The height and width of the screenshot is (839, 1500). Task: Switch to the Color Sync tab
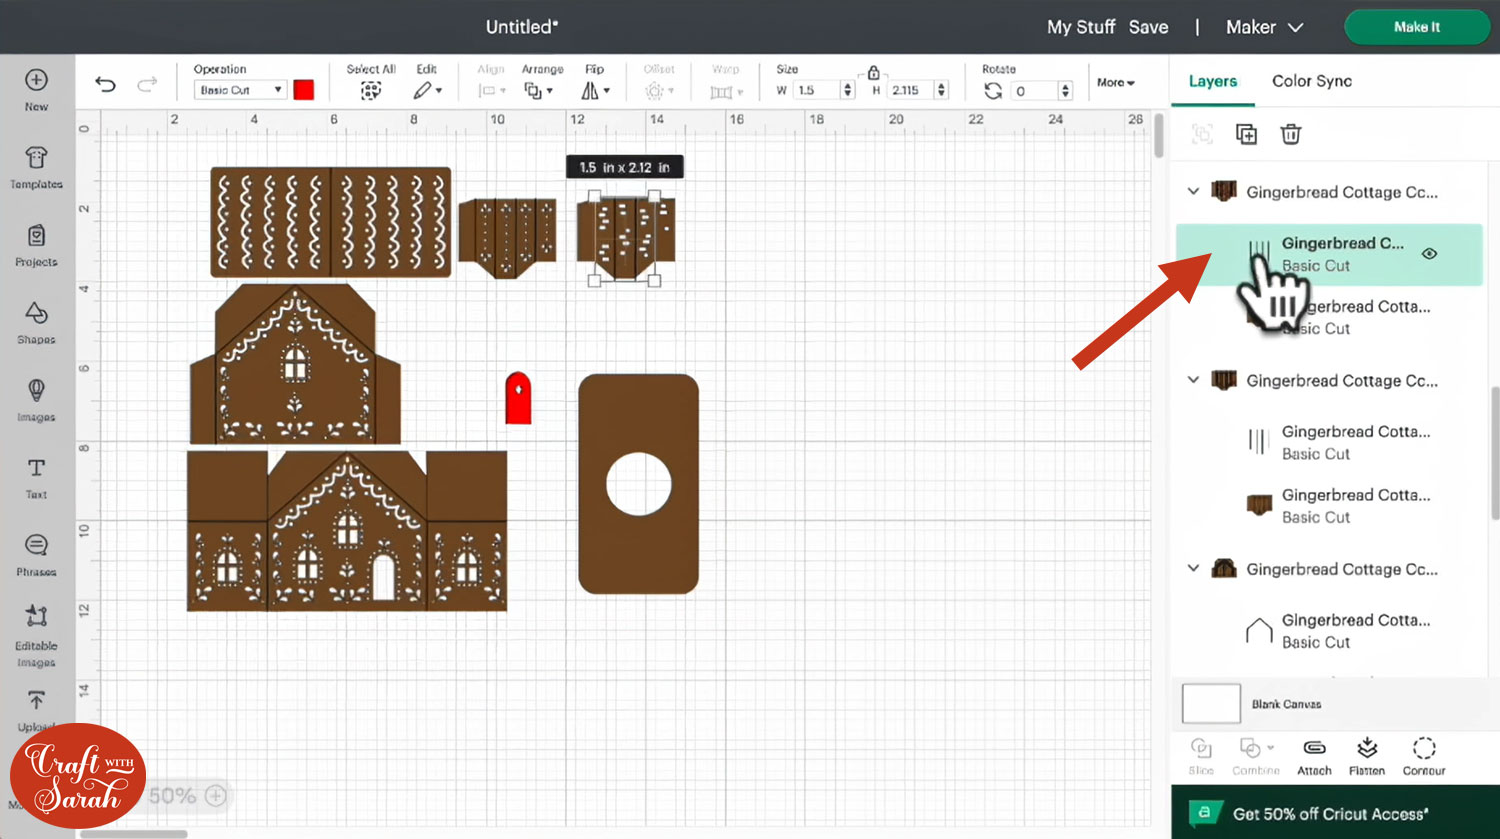(x=1311, y=81)
